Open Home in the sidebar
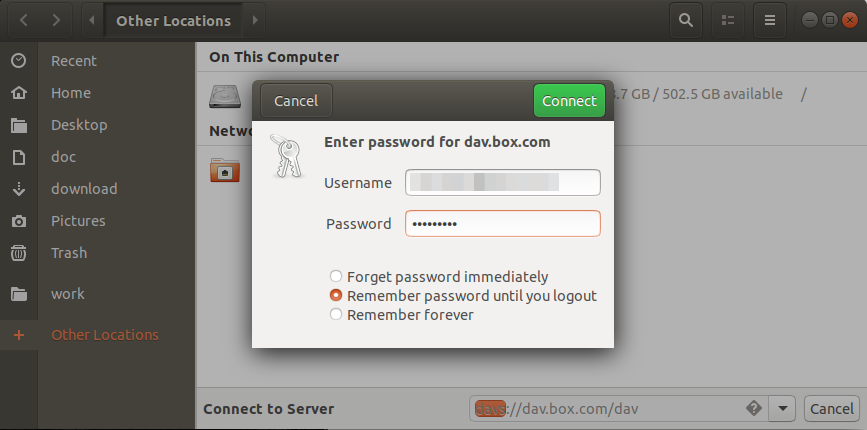867x430 pixels. pyautogui.click(x=71, y=93)
